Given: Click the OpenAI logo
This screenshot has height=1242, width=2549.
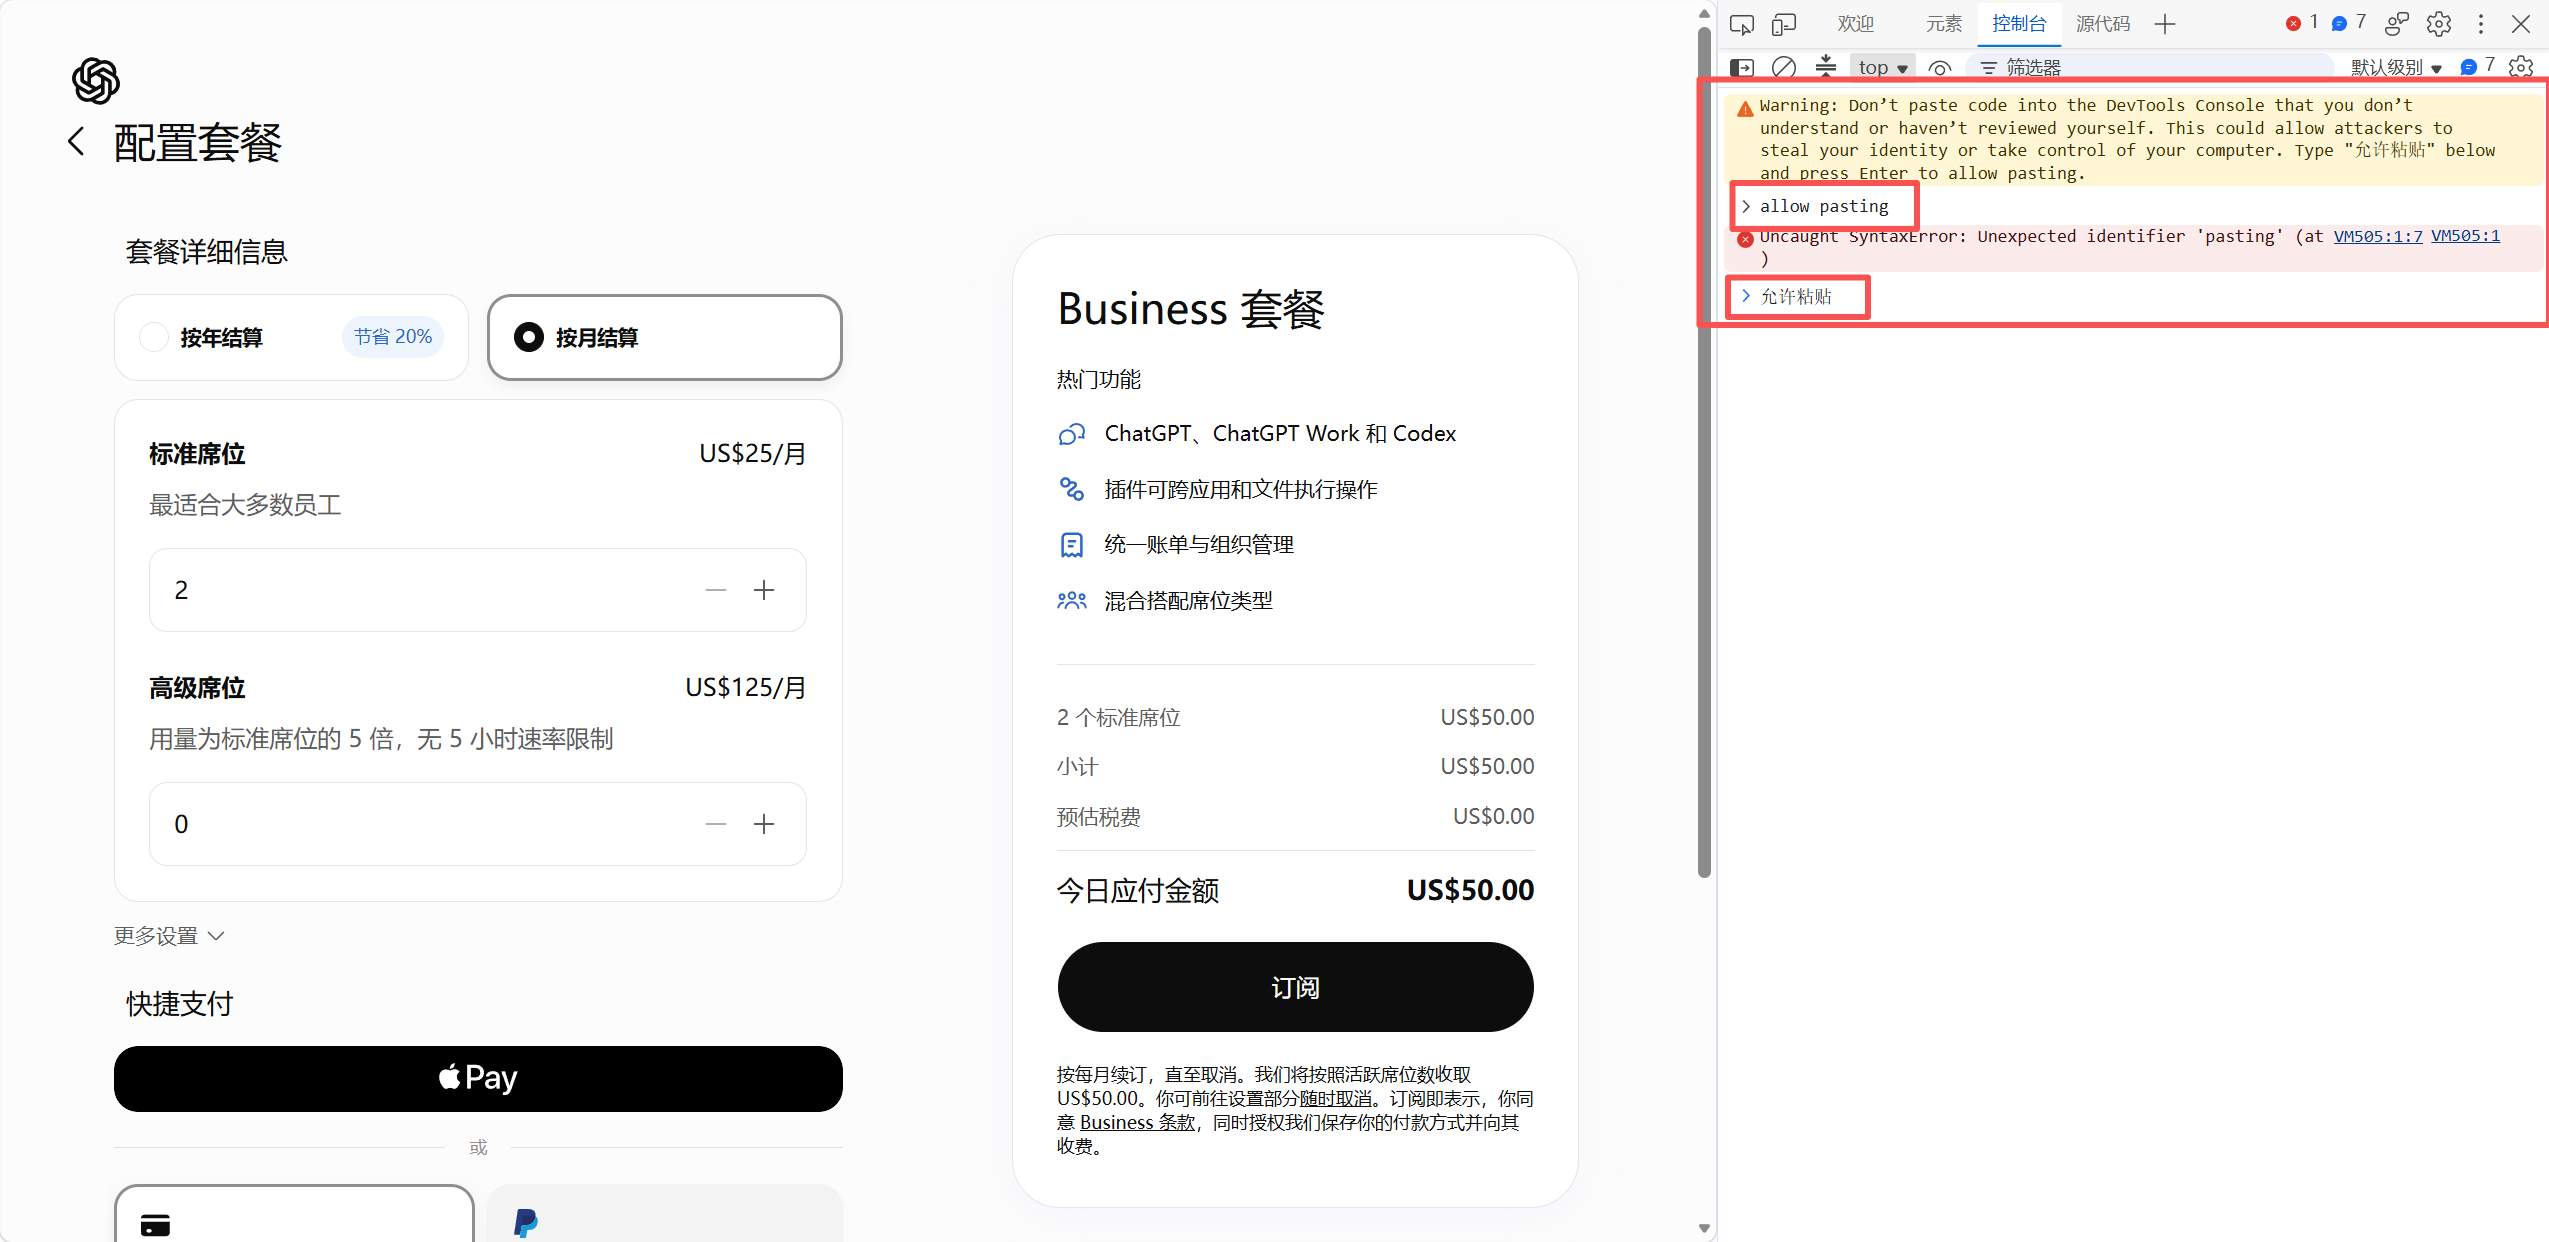Looking at the screenshot, I should 96,81.
